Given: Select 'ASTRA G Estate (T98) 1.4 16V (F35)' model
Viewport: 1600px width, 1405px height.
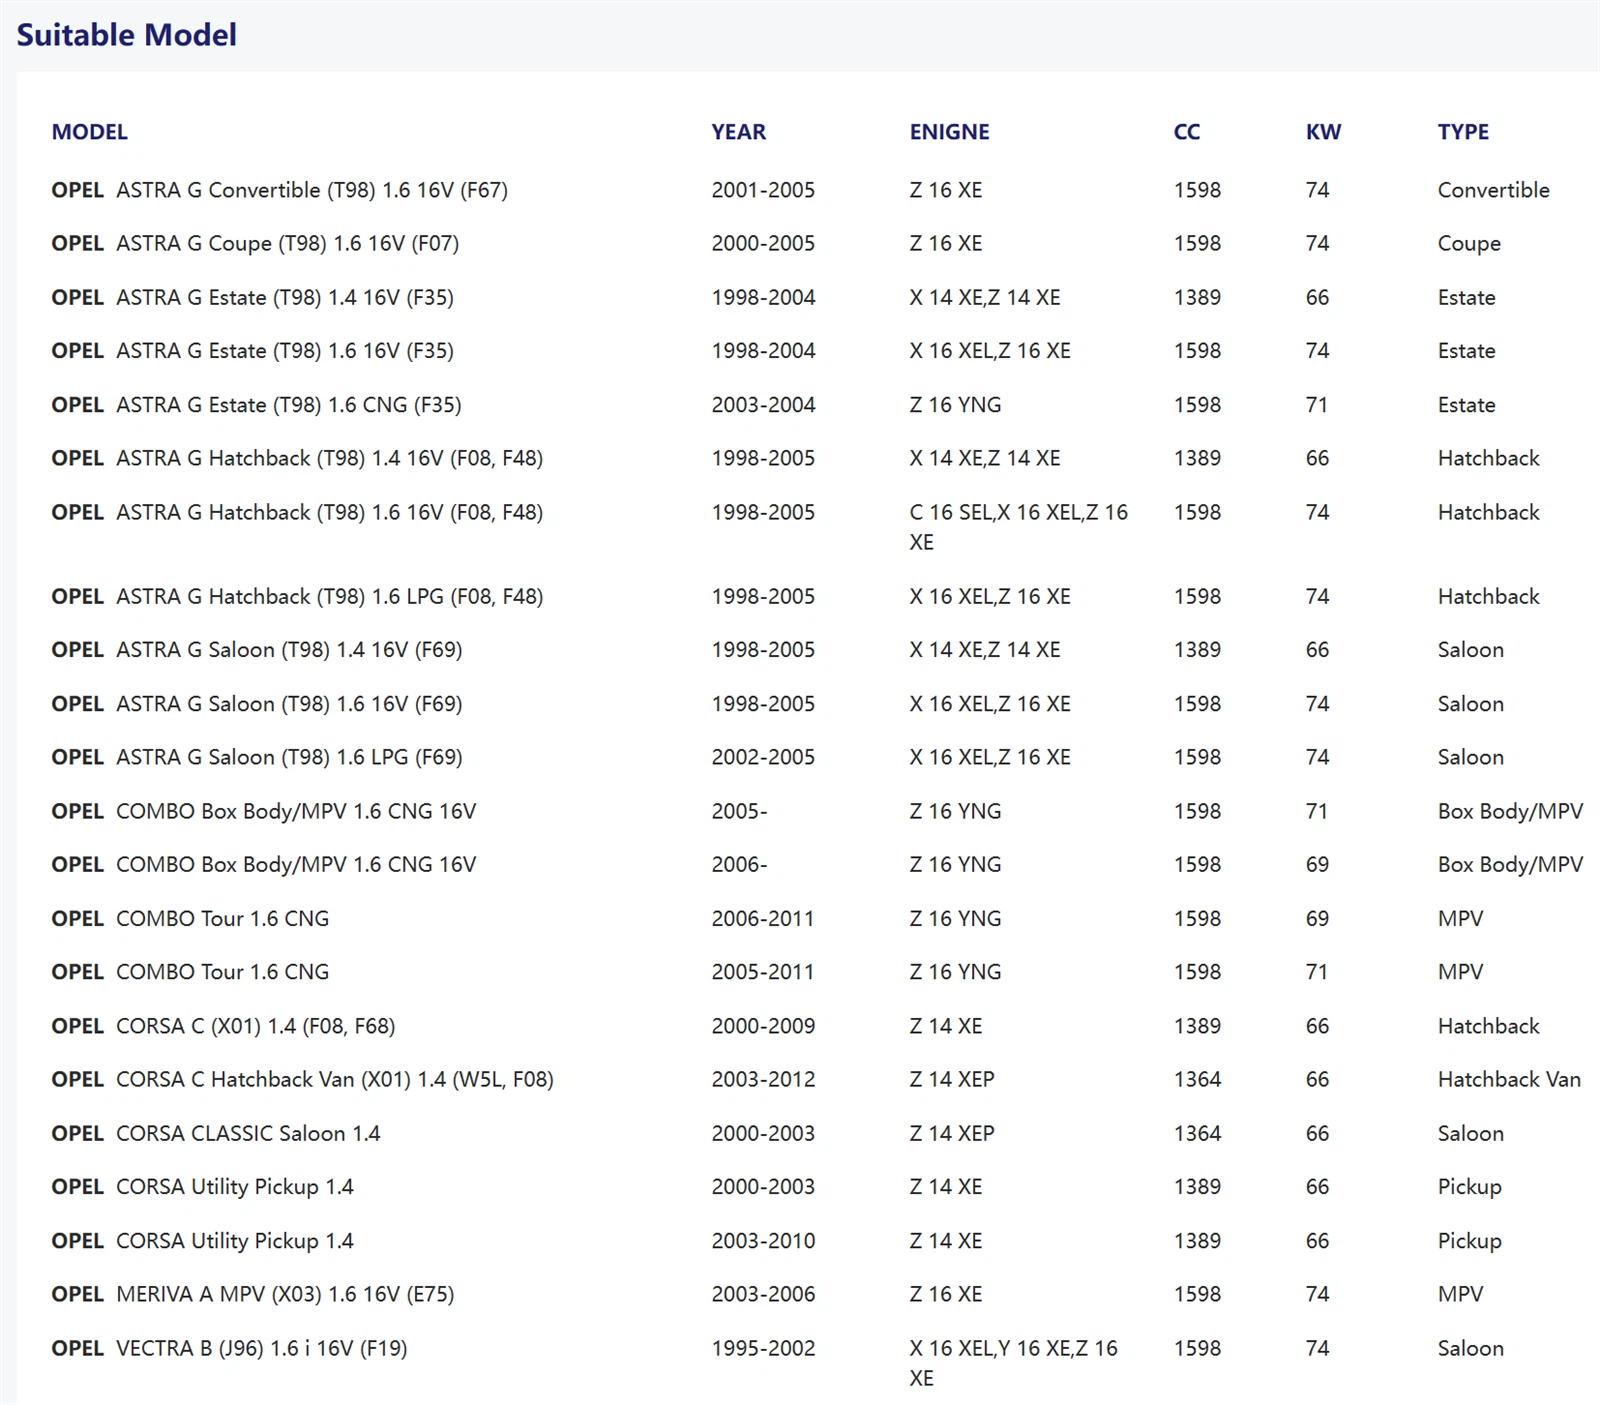Looking at the screenshot, I should pyautogui.click(x=285, y=297).
